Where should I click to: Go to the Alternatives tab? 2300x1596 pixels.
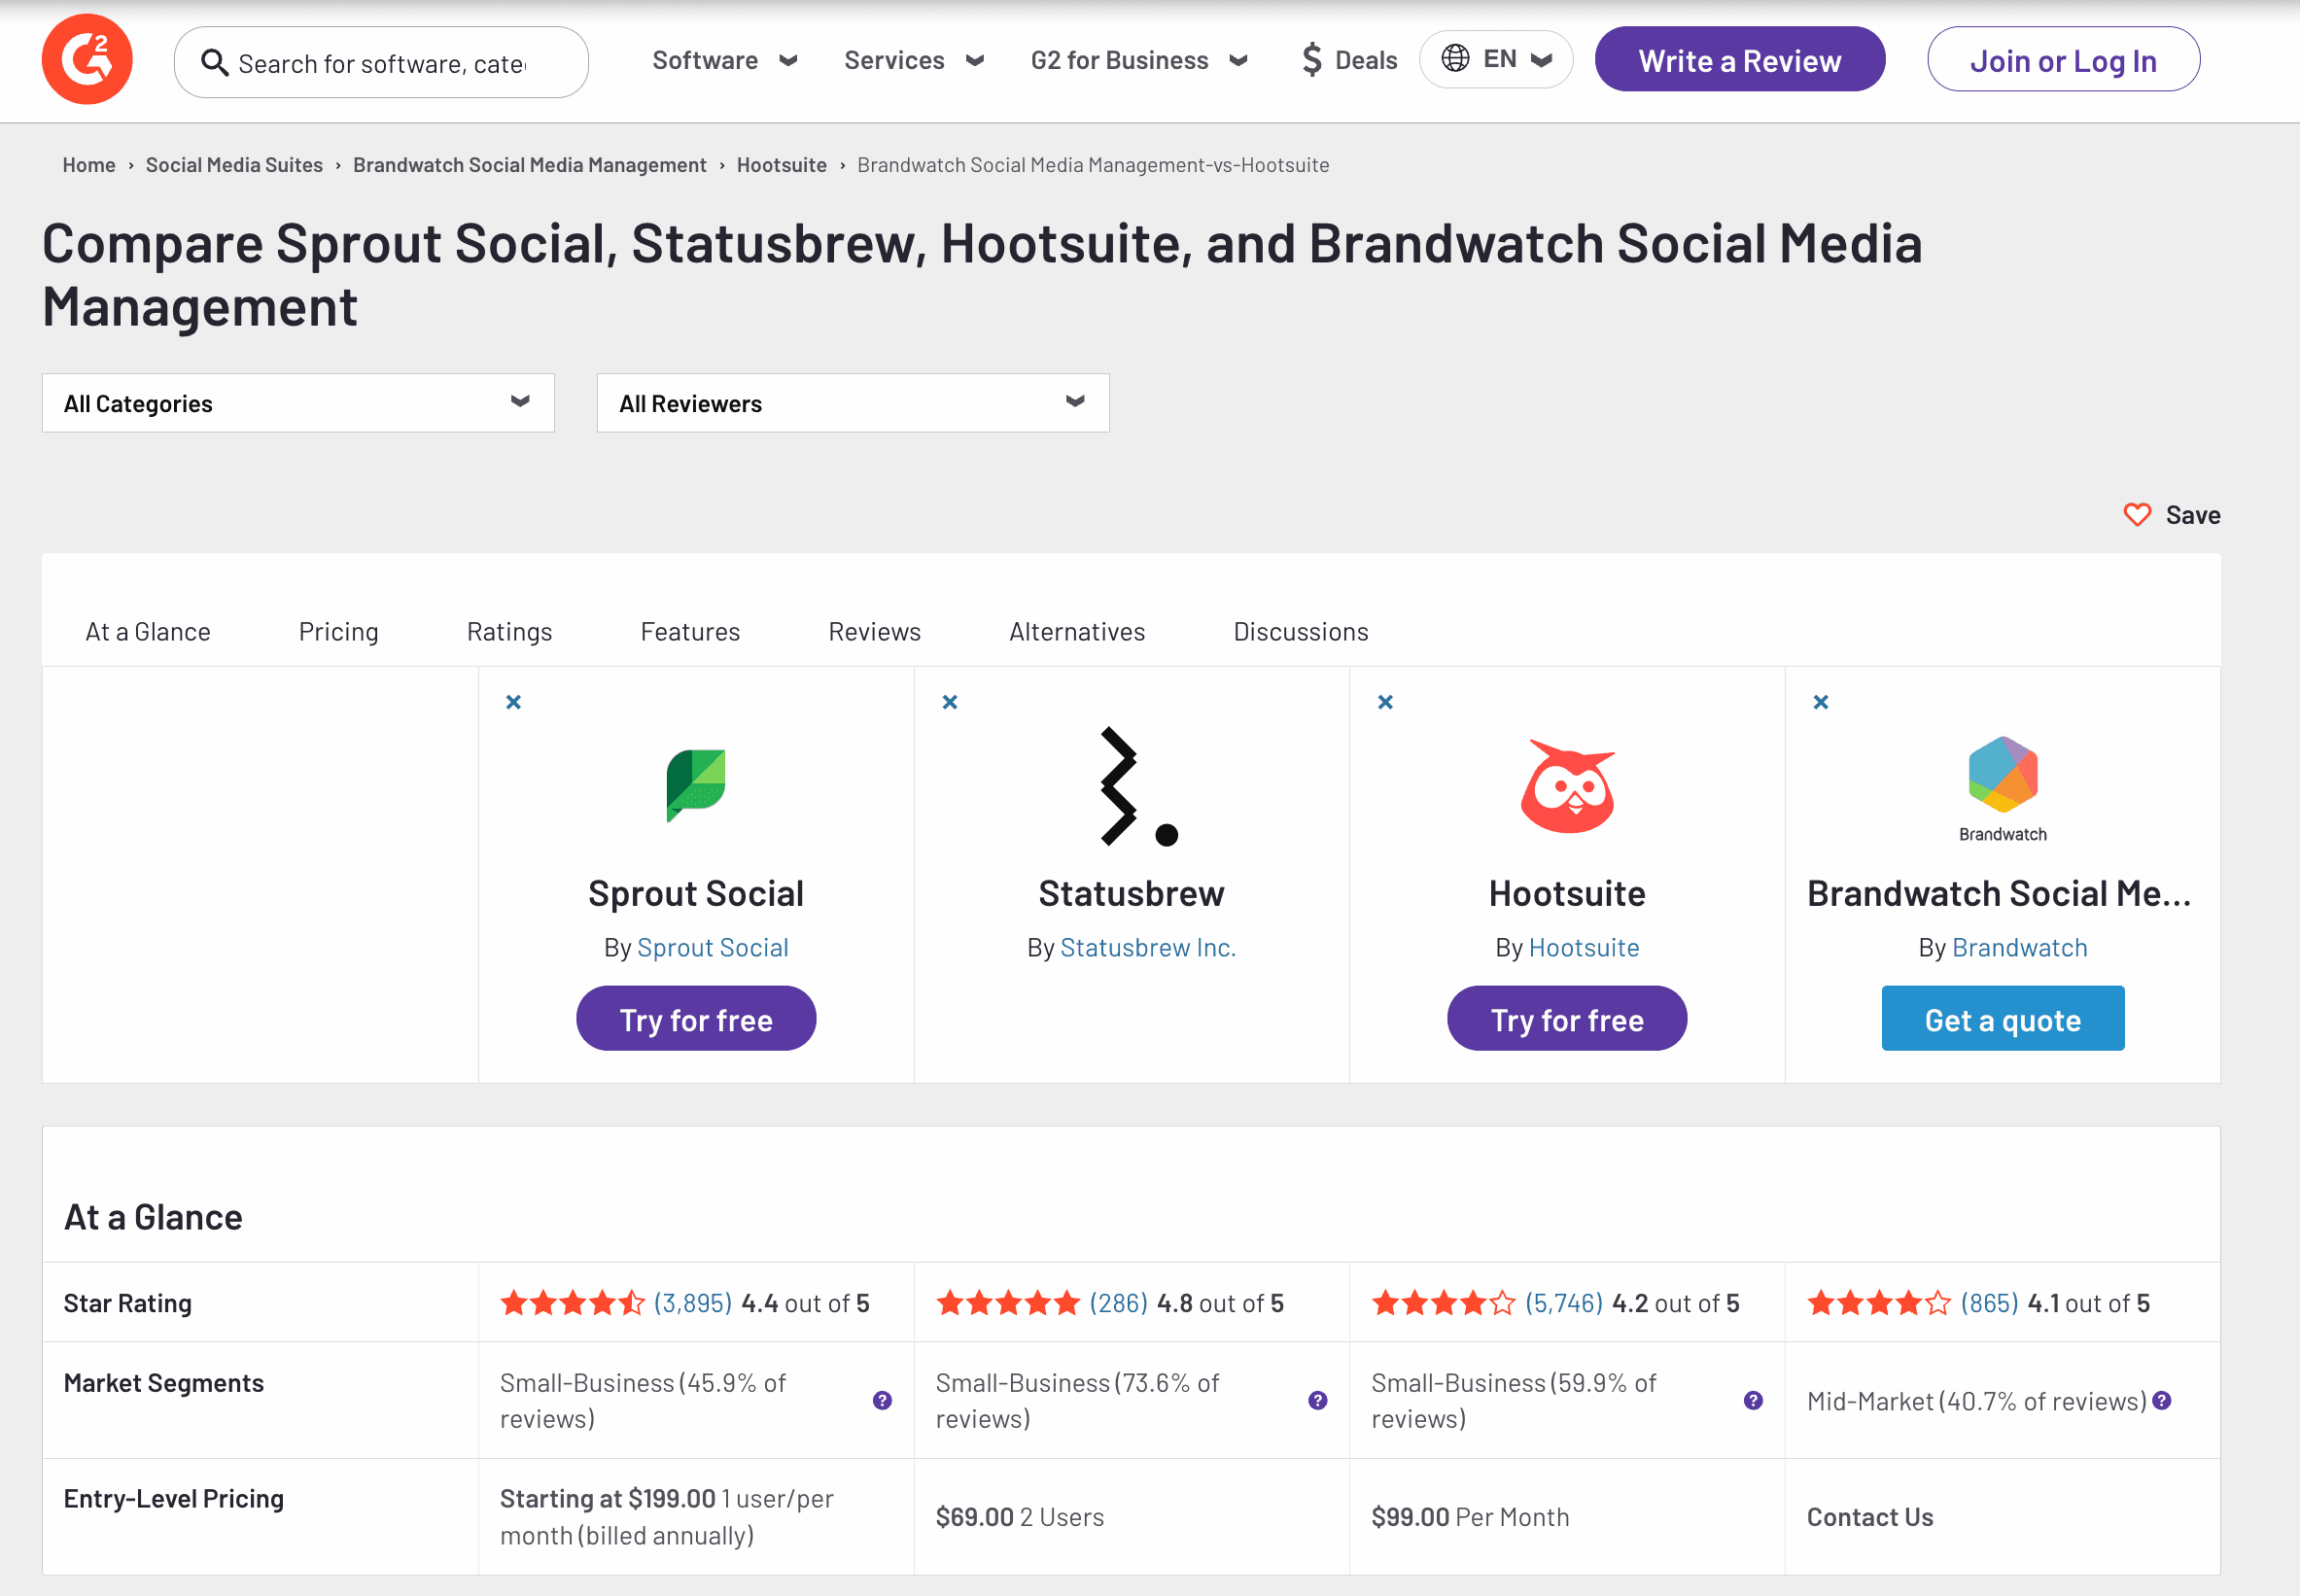(x=1076, y=632)
